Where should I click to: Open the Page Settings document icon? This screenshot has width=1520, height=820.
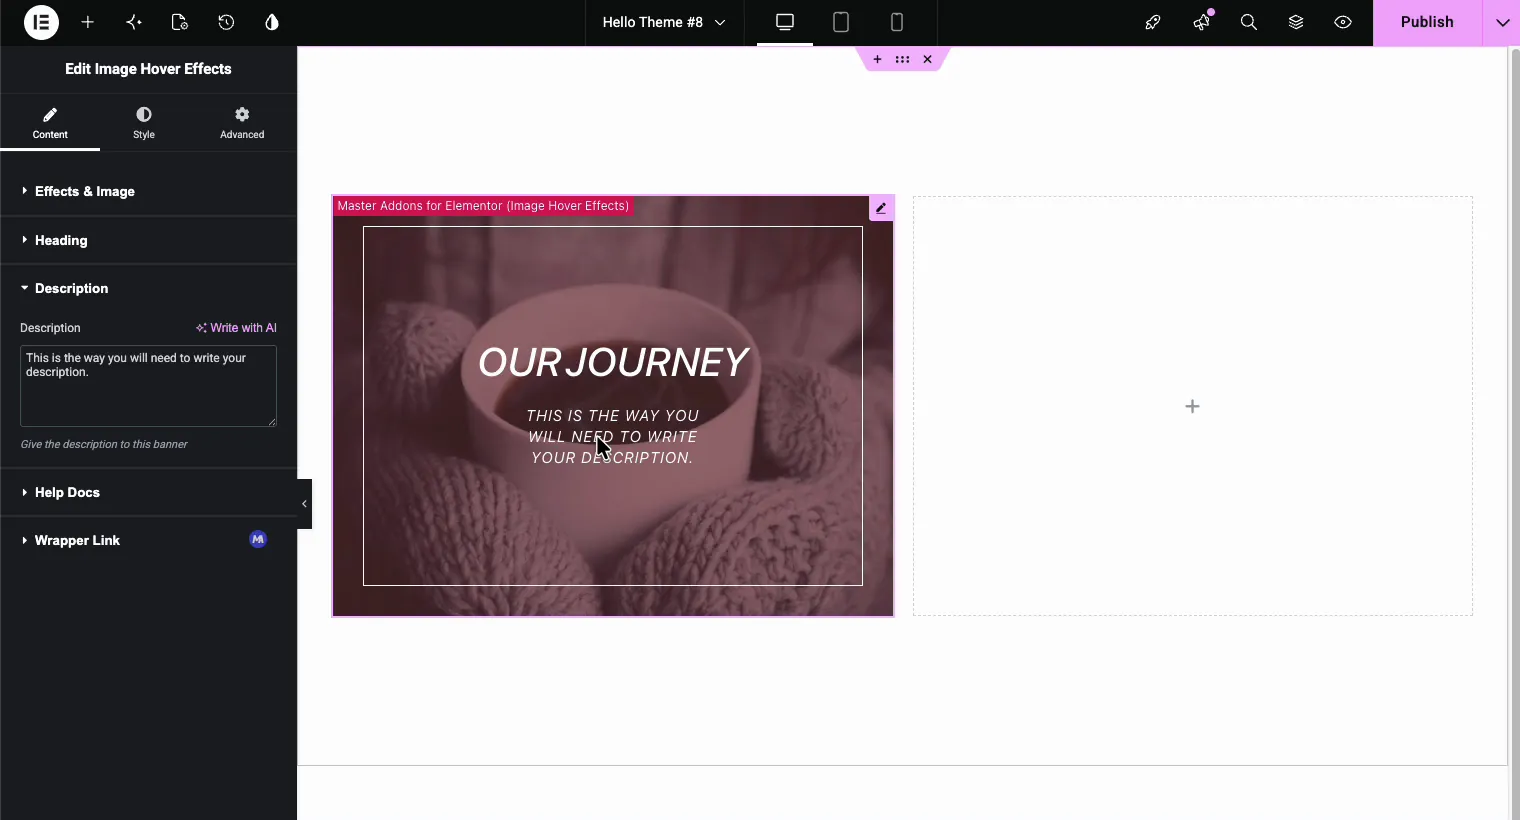pos(180,22)
